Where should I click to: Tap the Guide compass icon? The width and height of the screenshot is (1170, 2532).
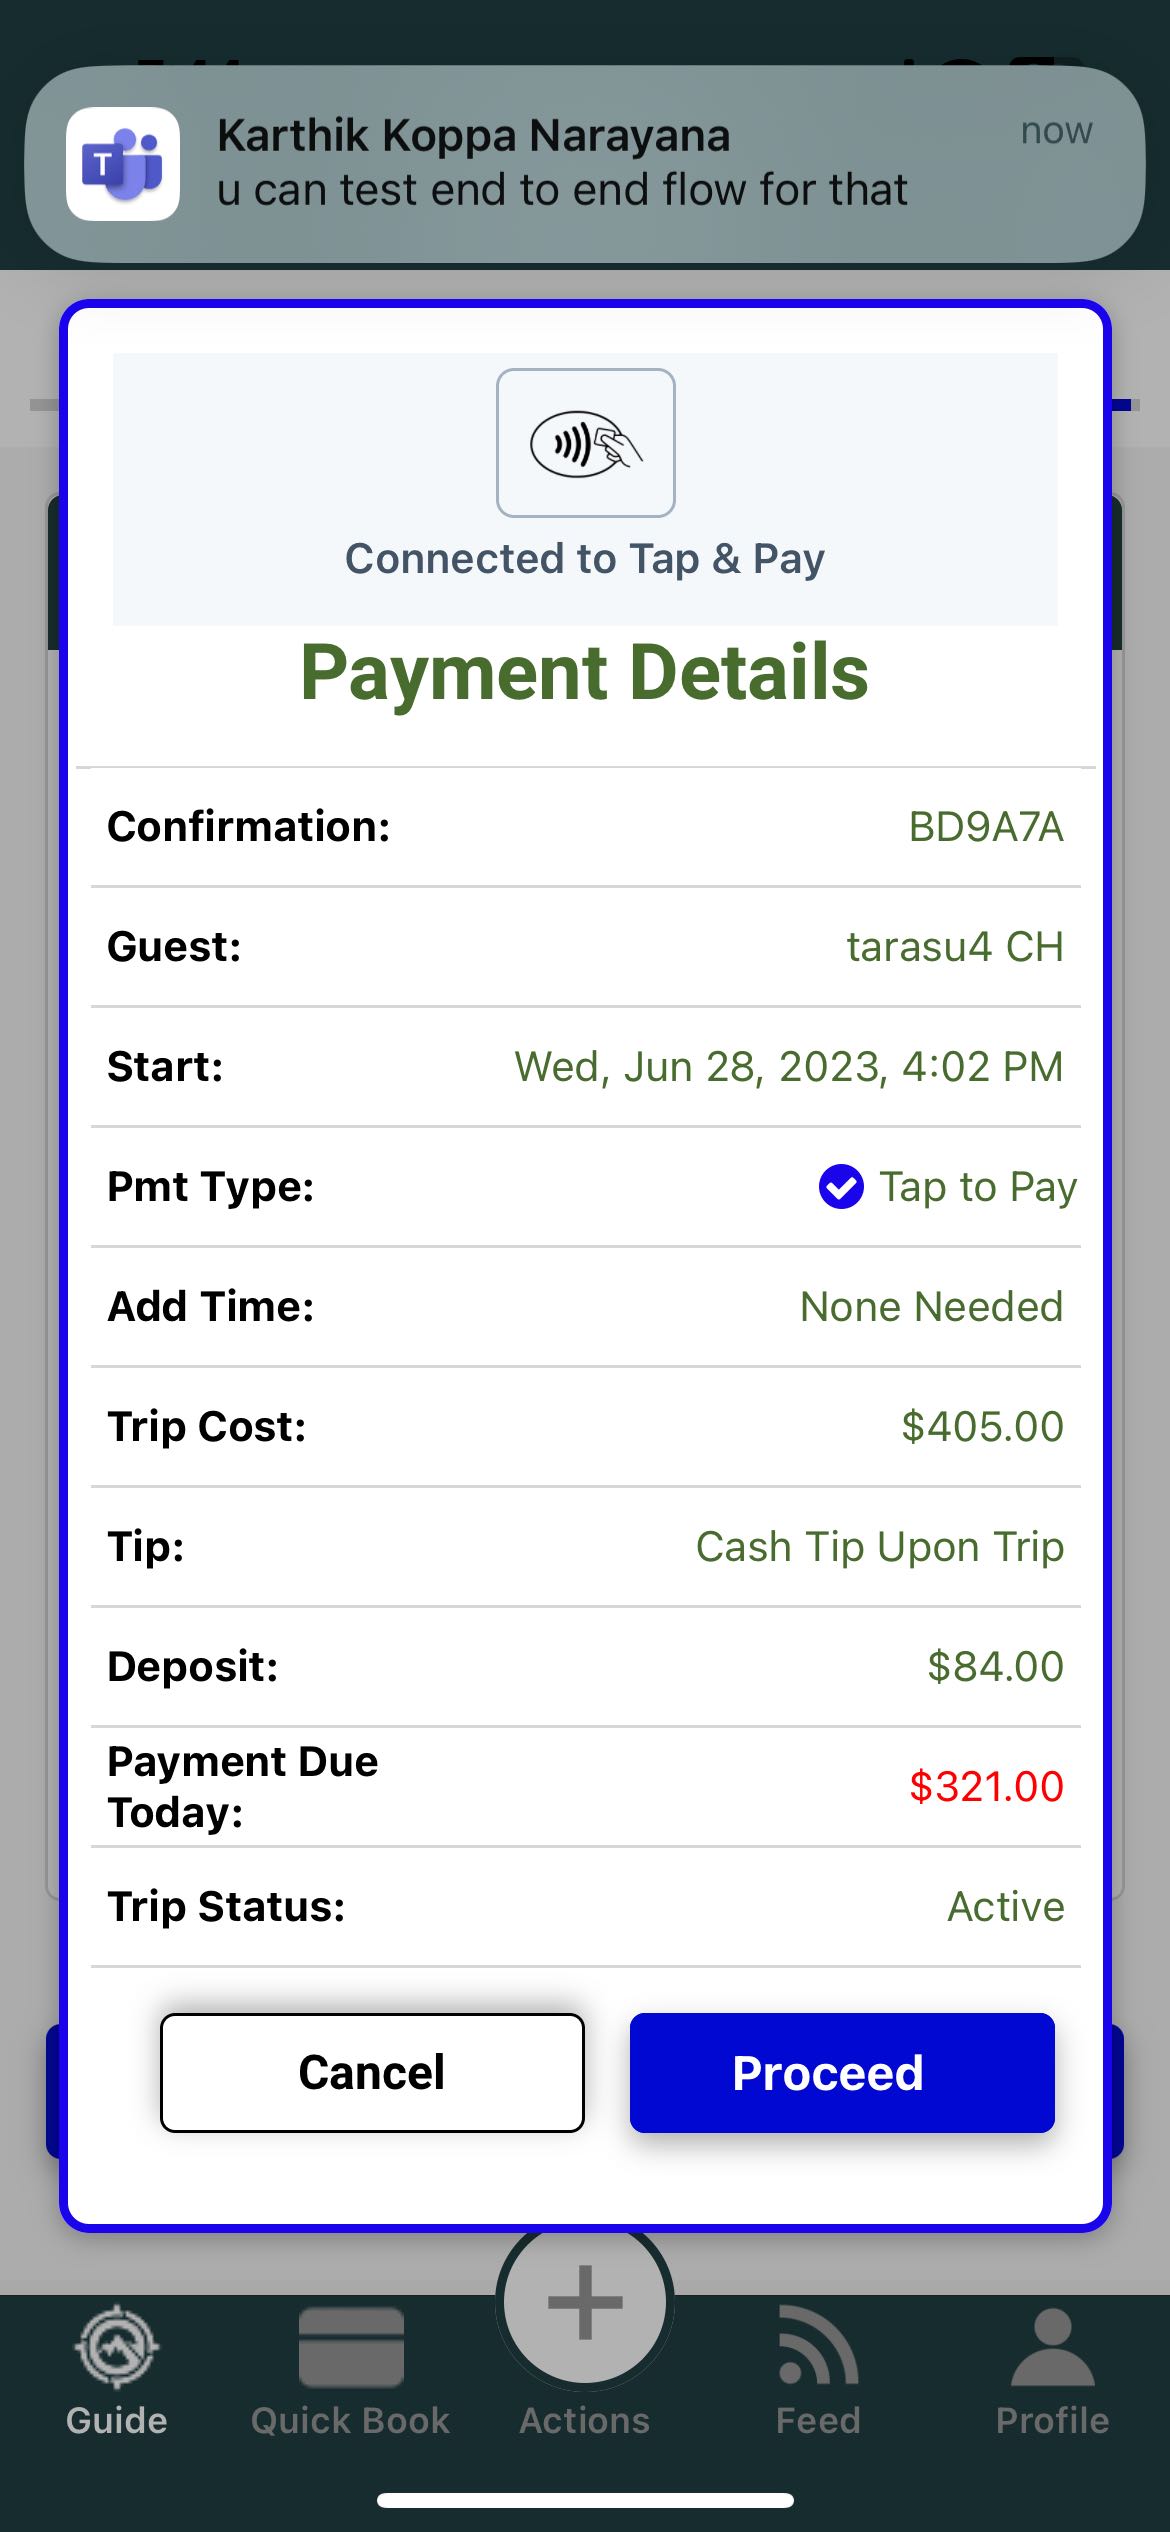[117, 2346]
